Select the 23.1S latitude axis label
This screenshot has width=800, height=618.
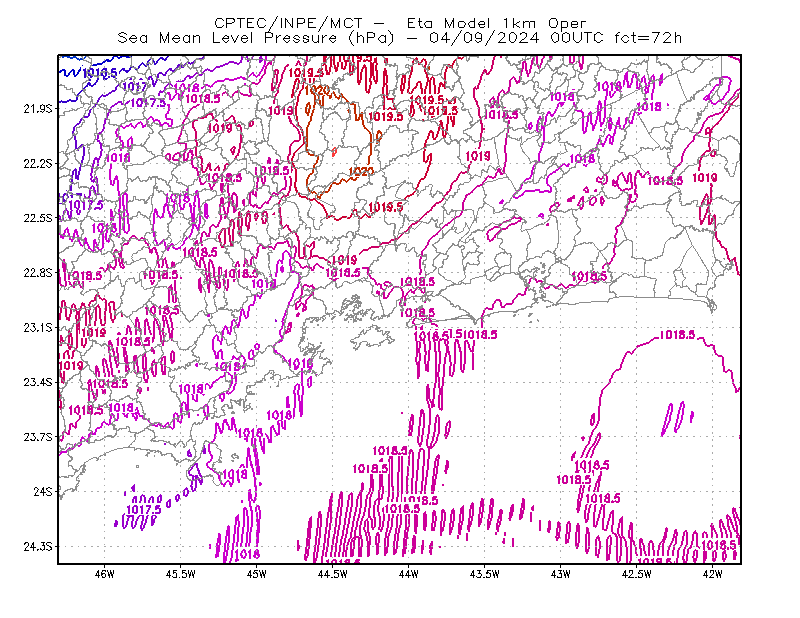click(38, 327)
